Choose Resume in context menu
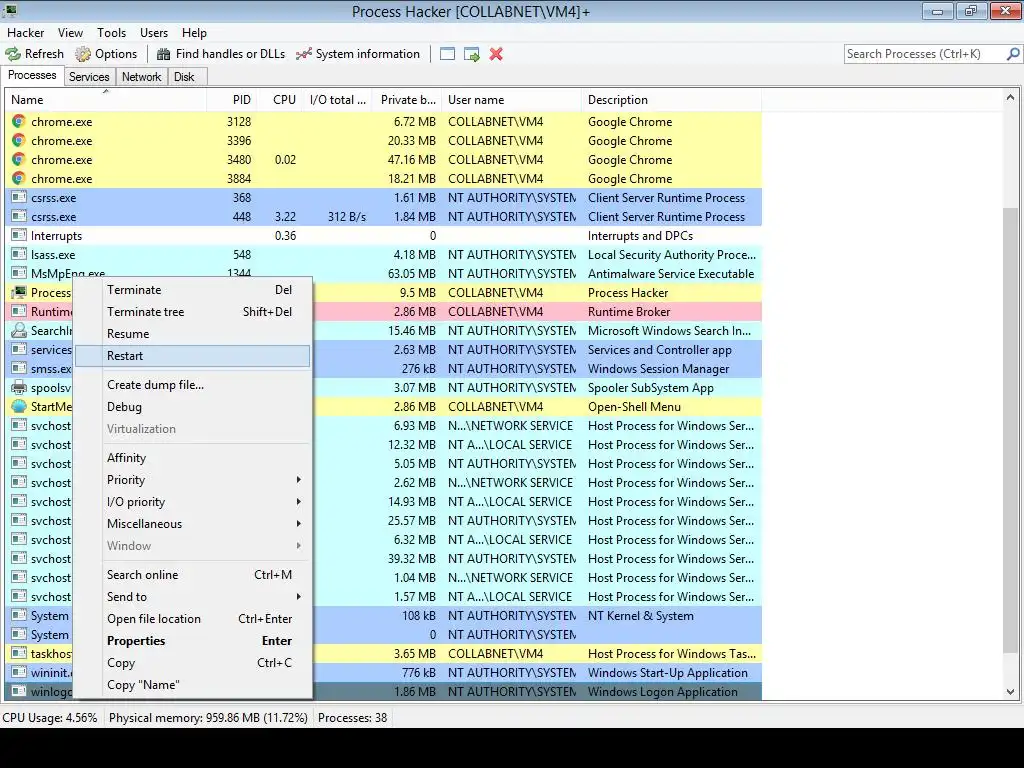Image resolution: width=1024 pixels, height=768 pixels. (x=193, y=334)
